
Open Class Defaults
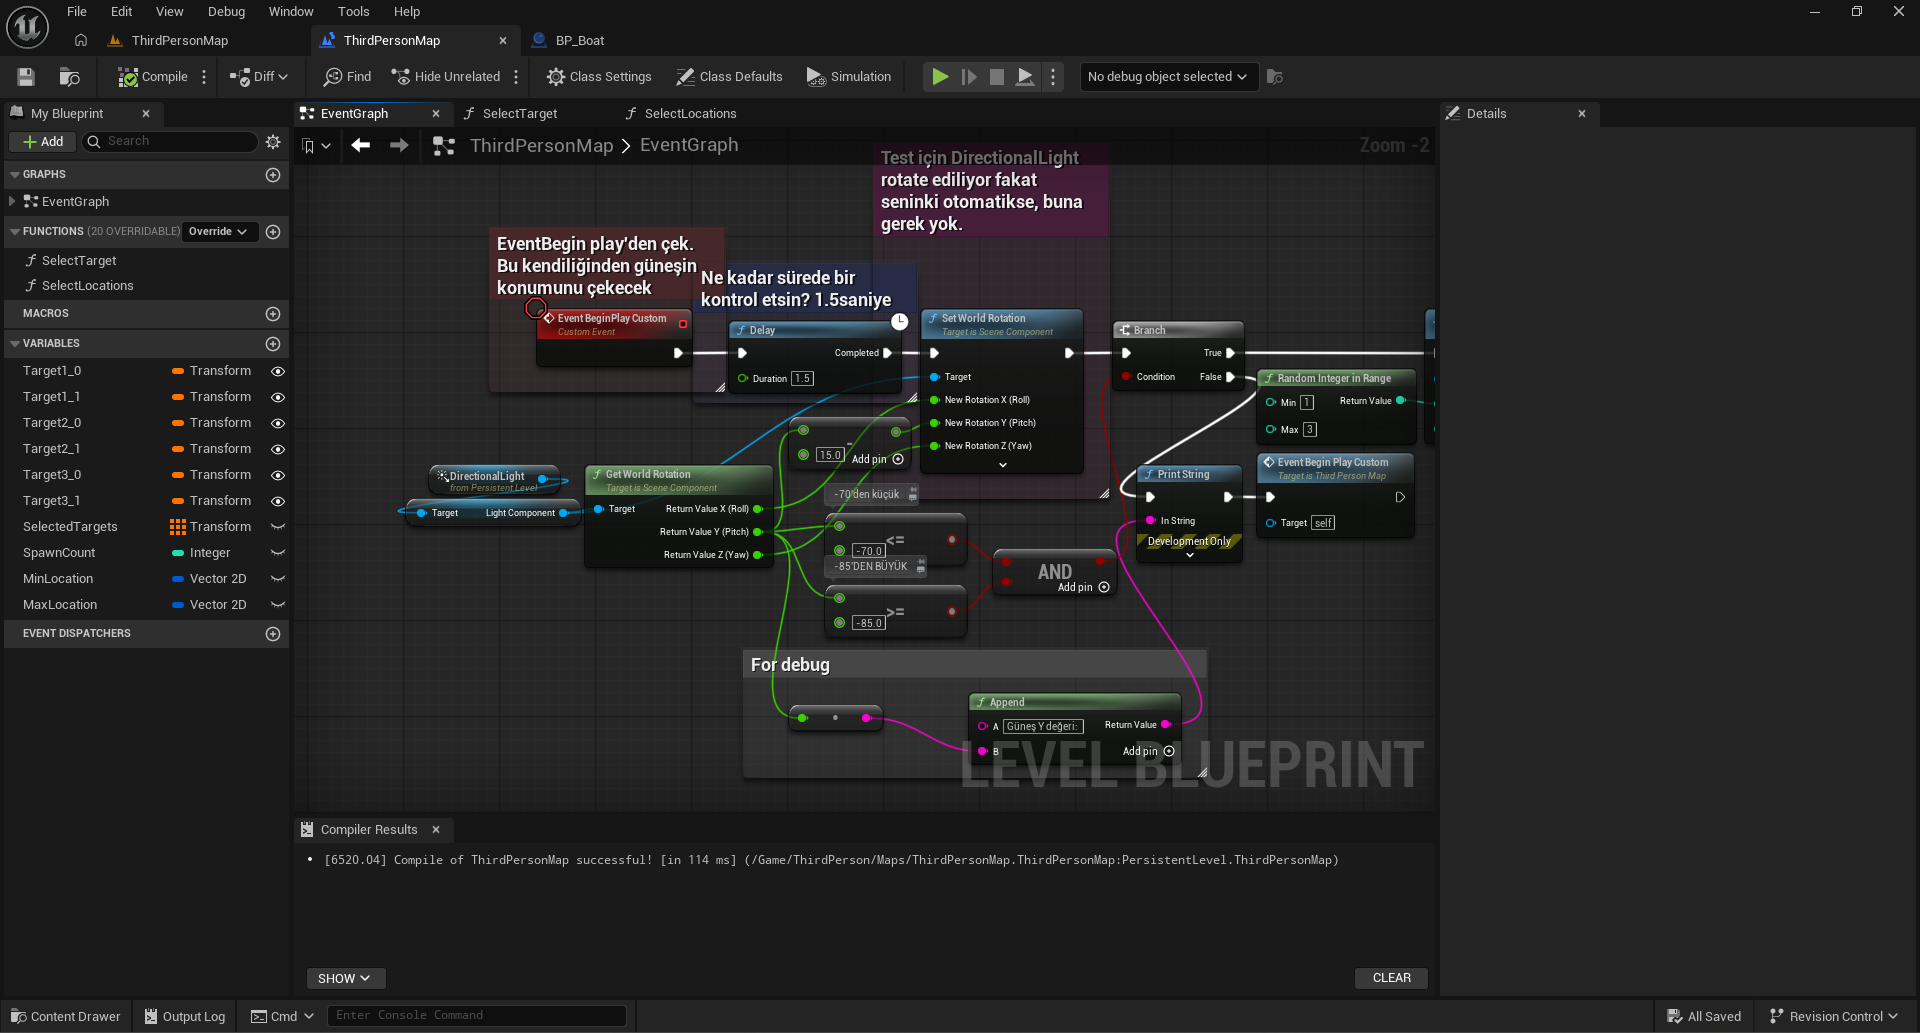pos(729,77)
